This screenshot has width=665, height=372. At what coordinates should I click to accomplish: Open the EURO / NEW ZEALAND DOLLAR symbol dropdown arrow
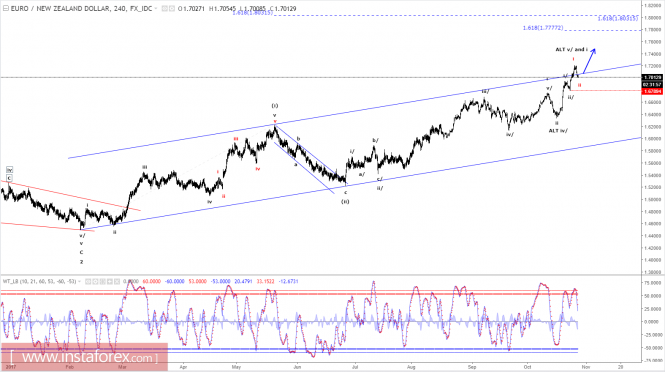pos(156,8)
